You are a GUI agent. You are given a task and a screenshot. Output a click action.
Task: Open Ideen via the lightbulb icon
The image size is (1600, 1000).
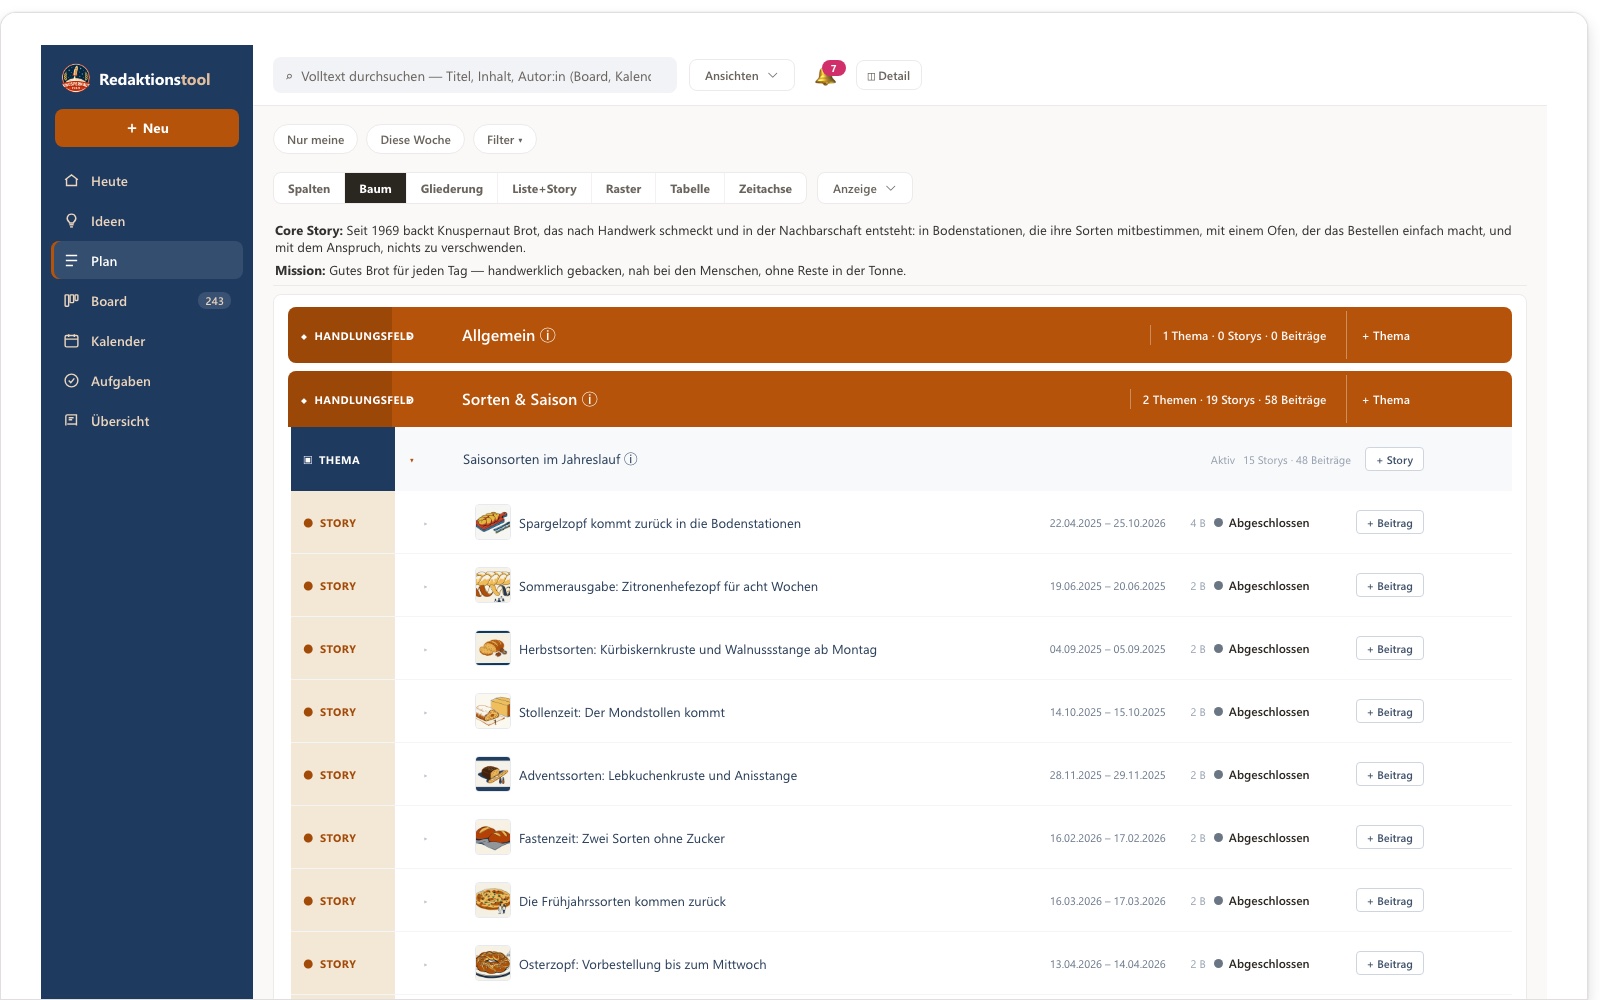[71, 221]
